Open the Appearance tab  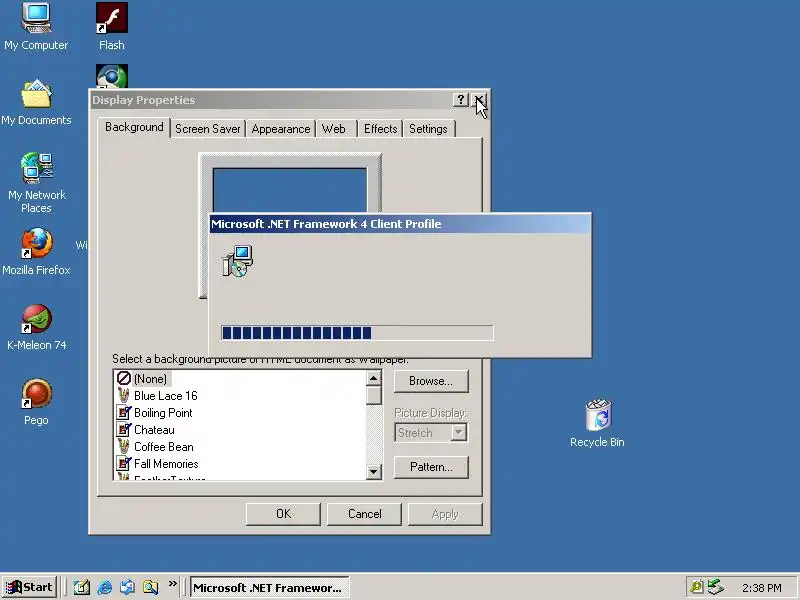(281, 129)
